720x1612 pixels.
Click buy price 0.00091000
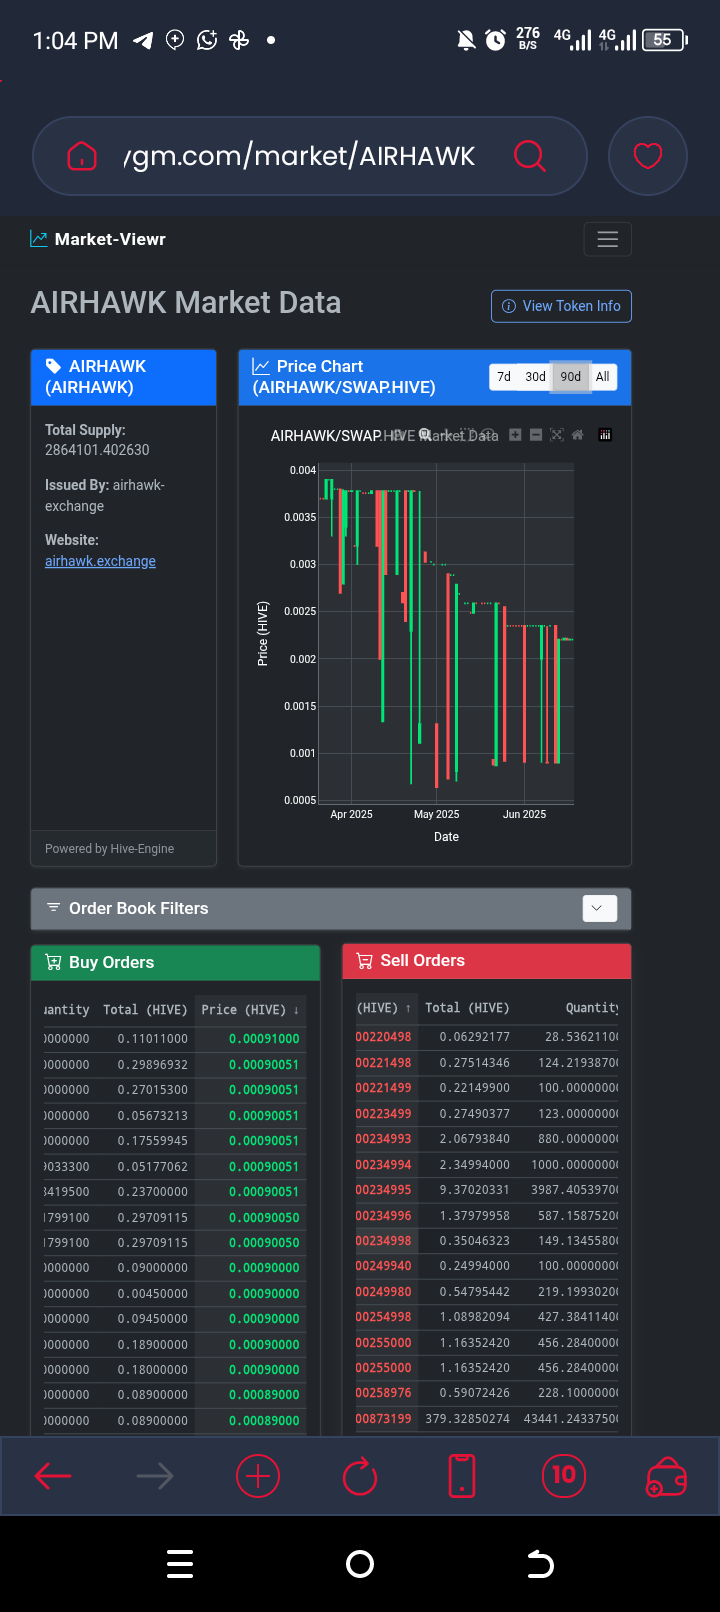(264, 1039)
